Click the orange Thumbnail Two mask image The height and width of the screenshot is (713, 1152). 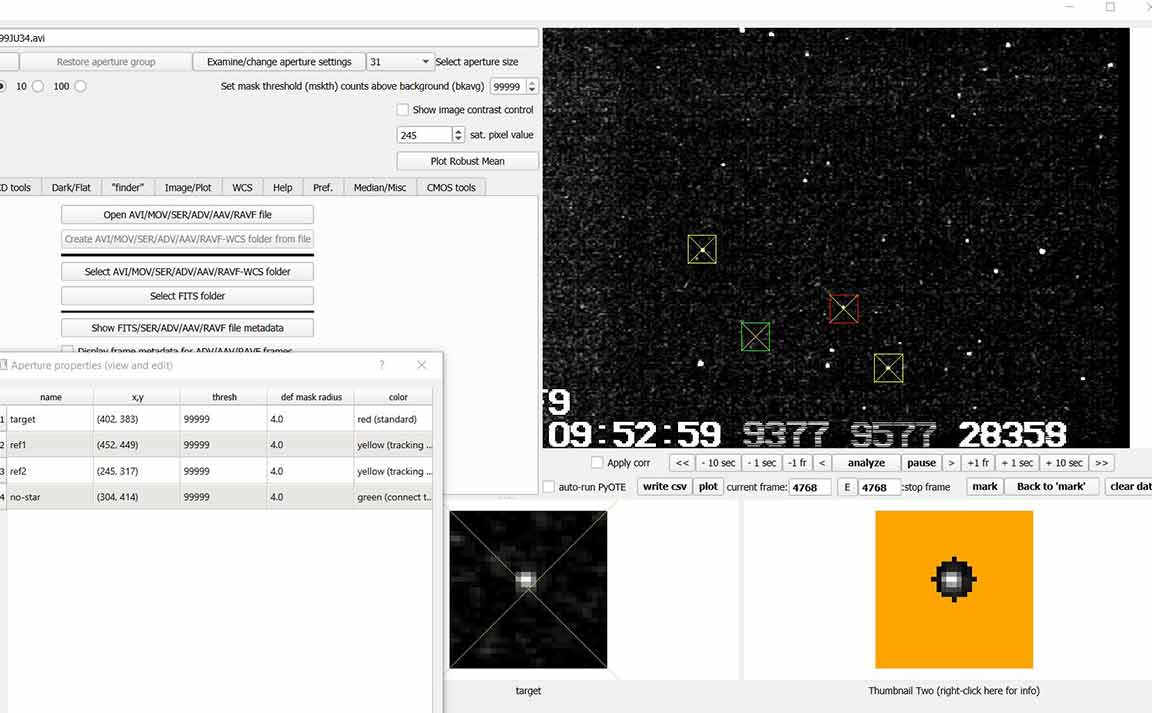coord(954,590)
